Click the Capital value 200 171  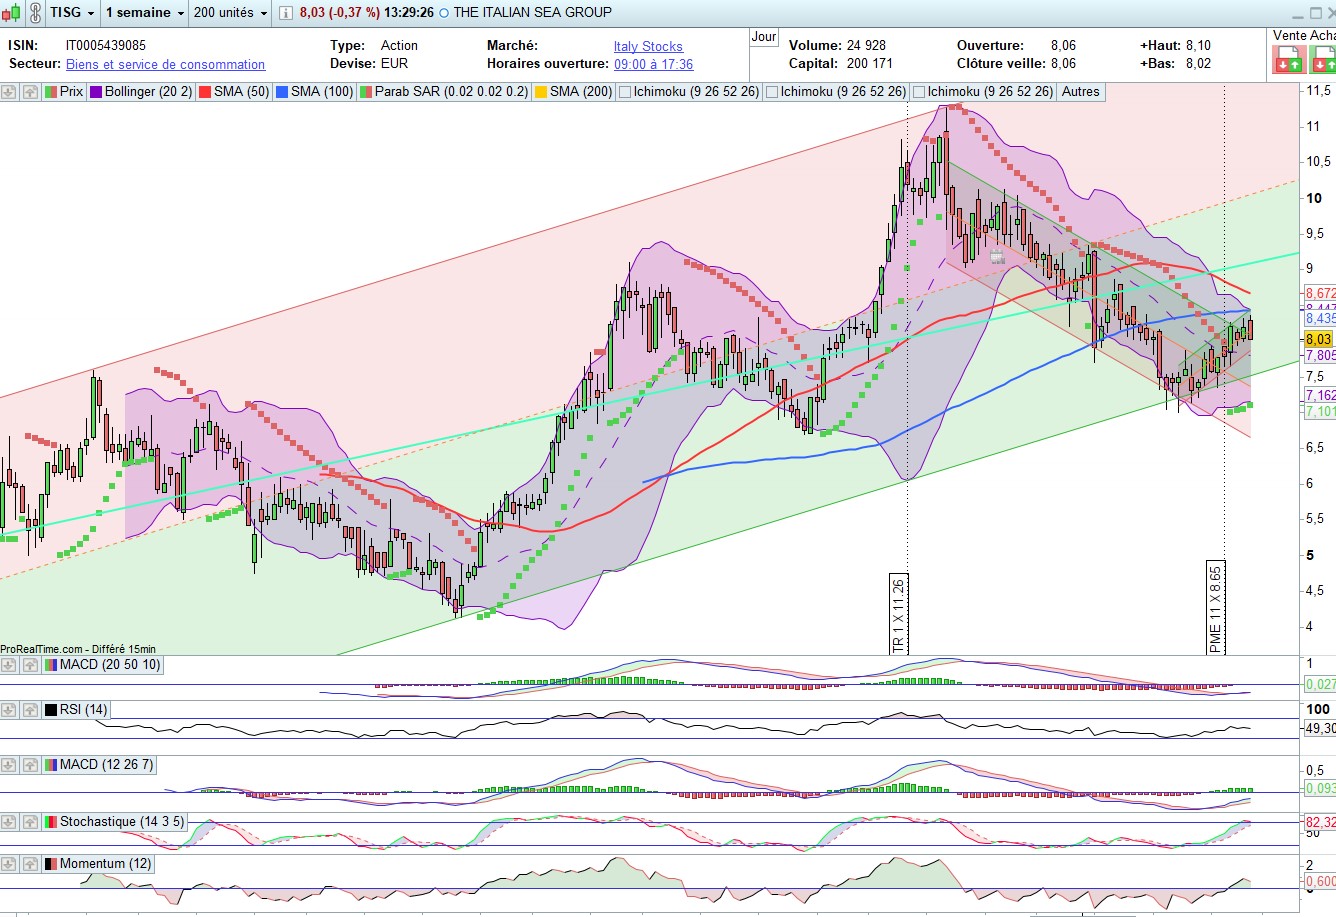(869, 63)
